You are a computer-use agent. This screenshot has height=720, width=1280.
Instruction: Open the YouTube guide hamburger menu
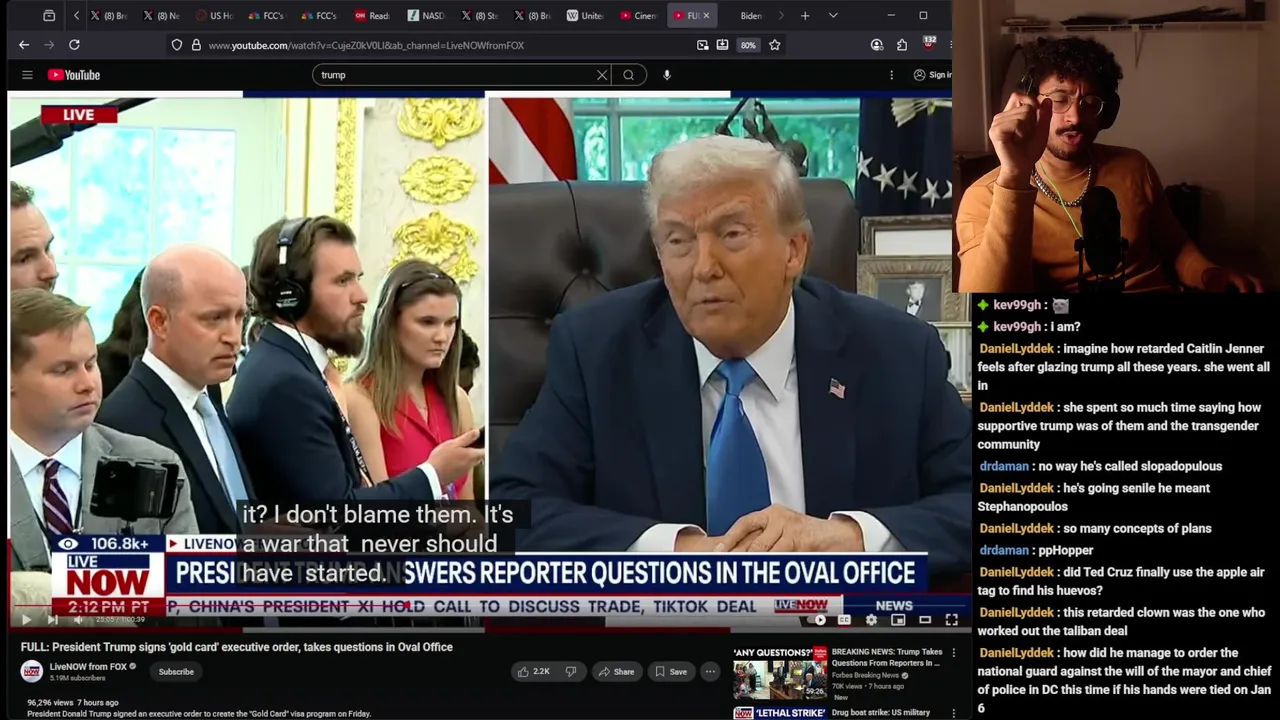[27, 75]
